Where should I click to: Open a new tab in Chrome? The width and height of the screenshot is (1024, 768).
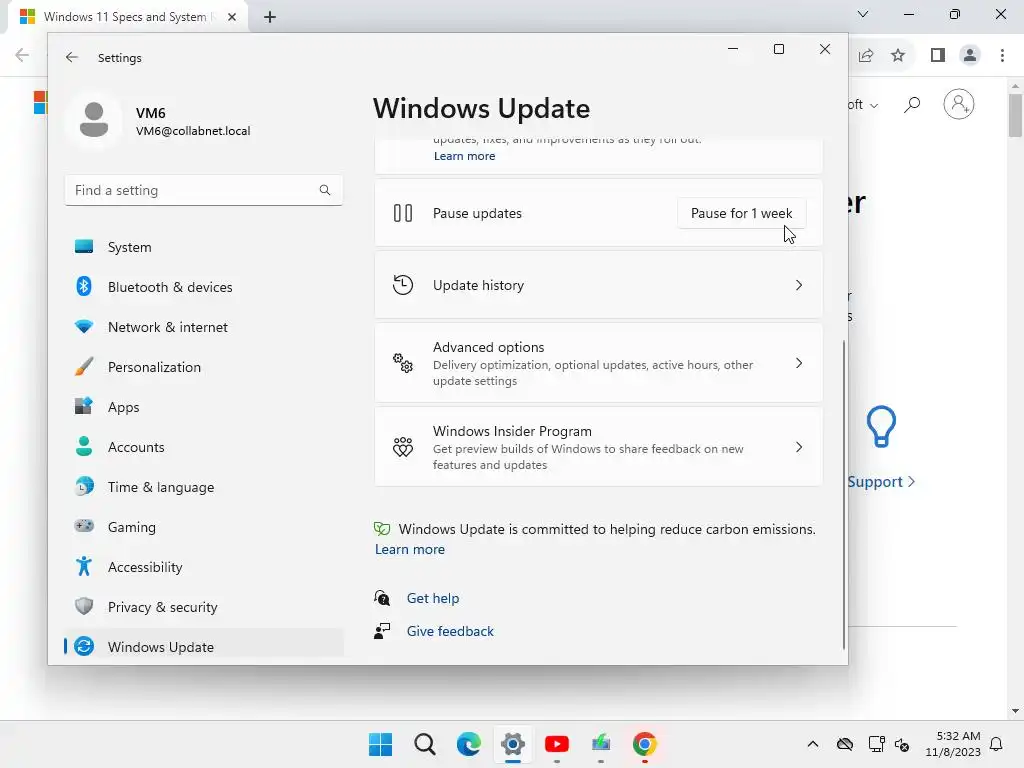click(270, 17)
